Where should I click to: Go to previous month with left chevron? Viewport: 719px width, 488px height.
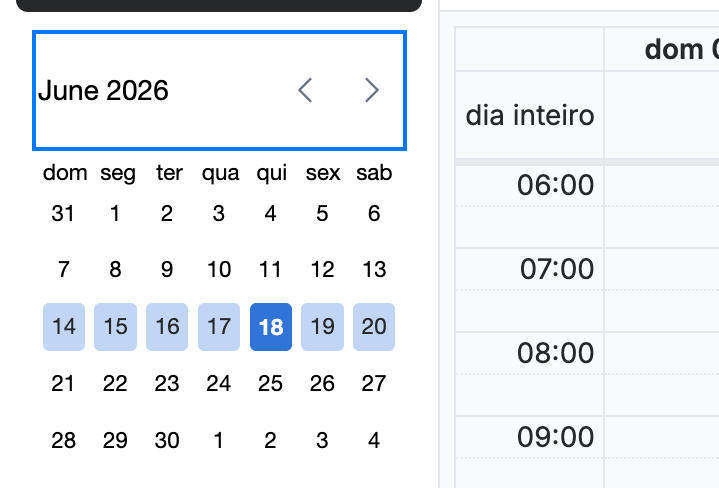305,90
